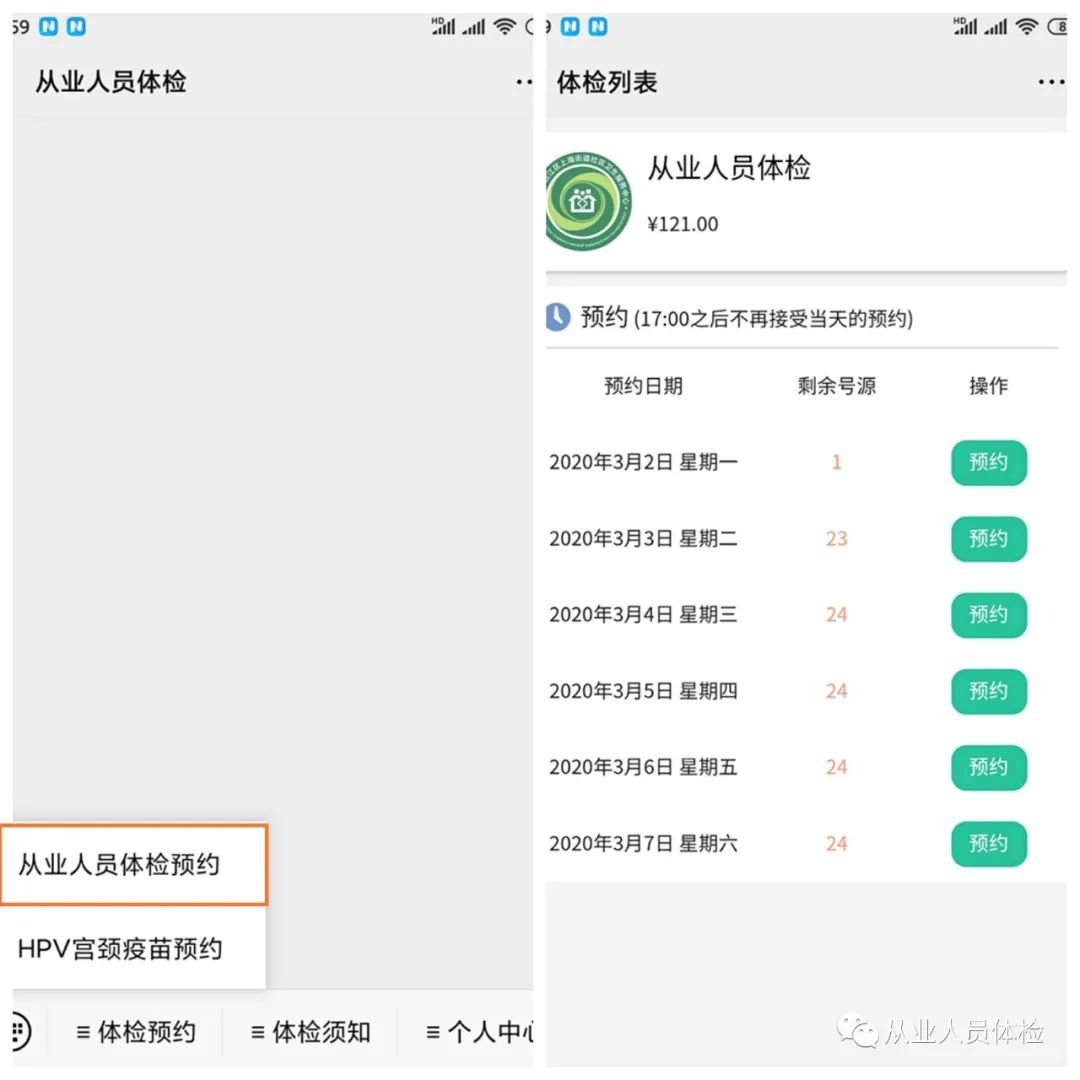Expand the 体检须知 bottom menu
The height and width of the screenshot is (1080, 1080).
310,1032
